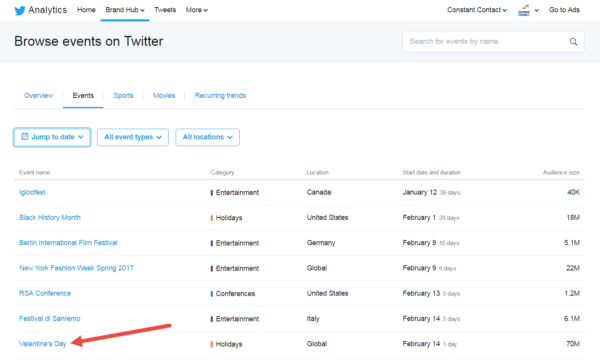Switch to the Movies tab
Viewport: 600px width, 362px height.
(164, 95)
